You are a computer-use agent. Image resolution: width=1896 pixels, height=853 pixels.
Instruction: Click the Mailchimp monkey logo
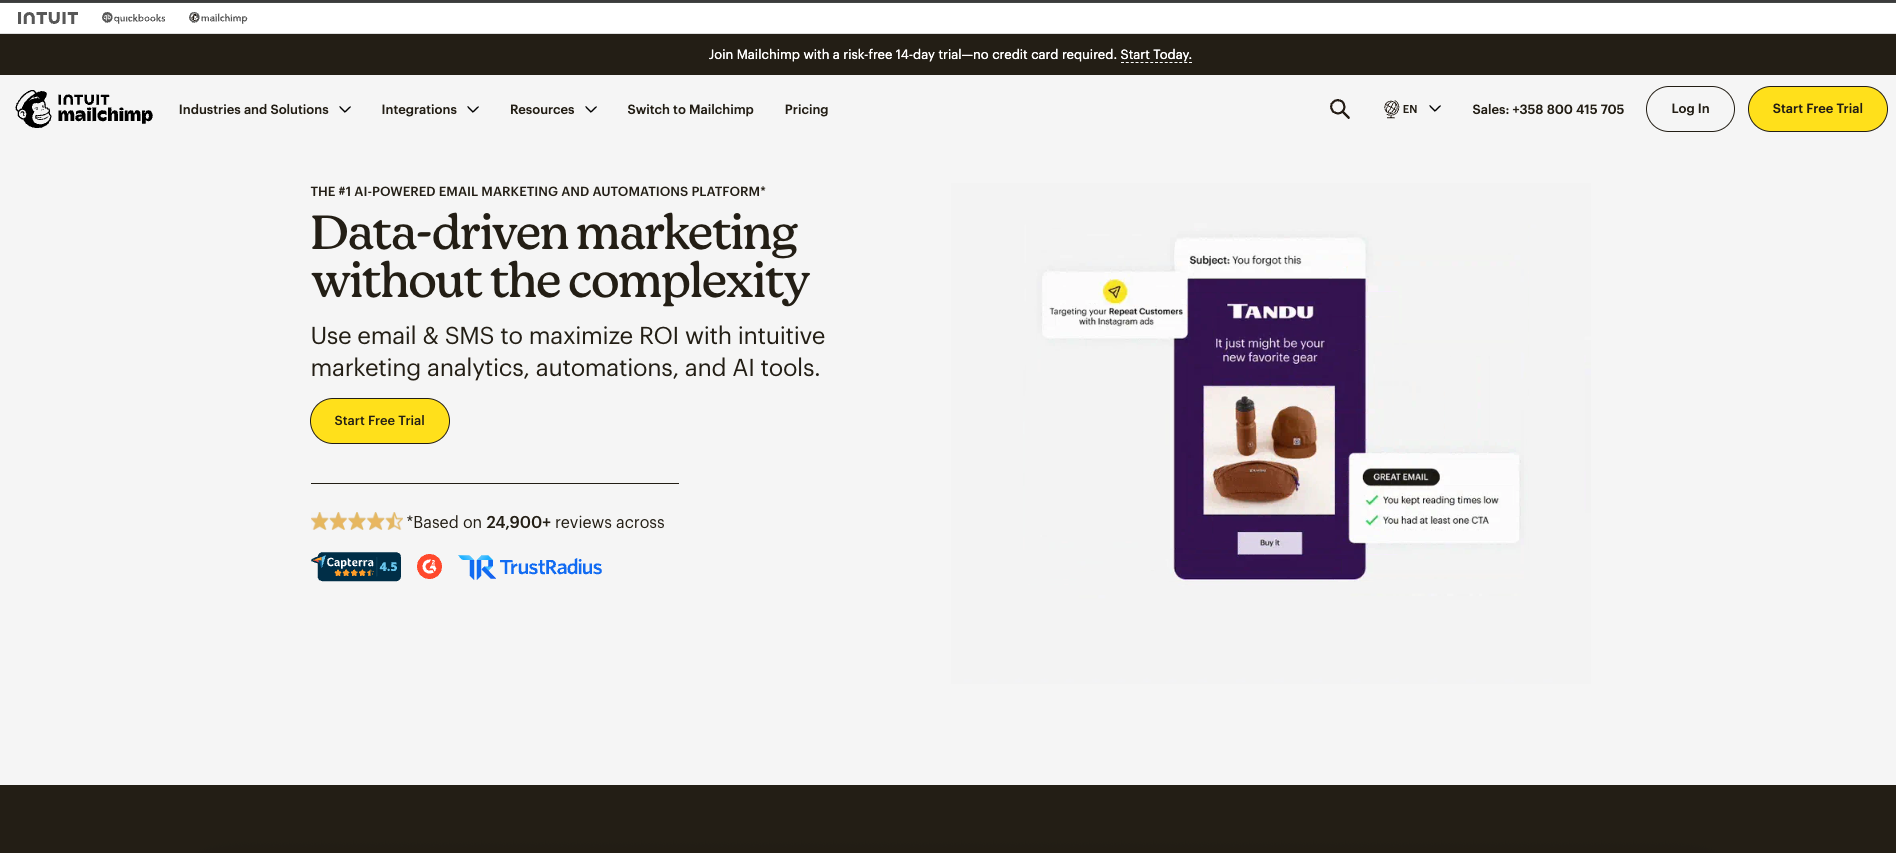pos(34,109)
